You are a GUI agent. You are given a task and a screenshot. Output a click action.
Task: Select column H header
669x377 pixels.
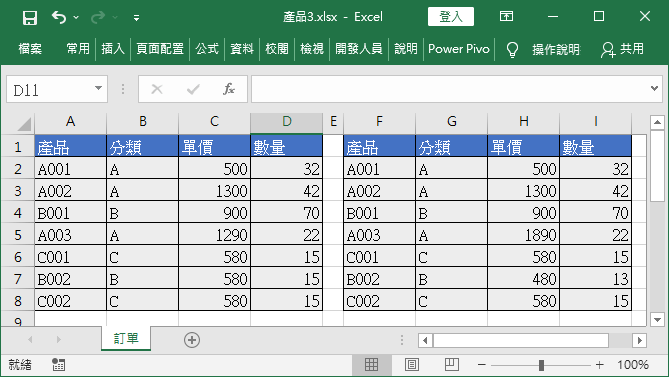524,122
